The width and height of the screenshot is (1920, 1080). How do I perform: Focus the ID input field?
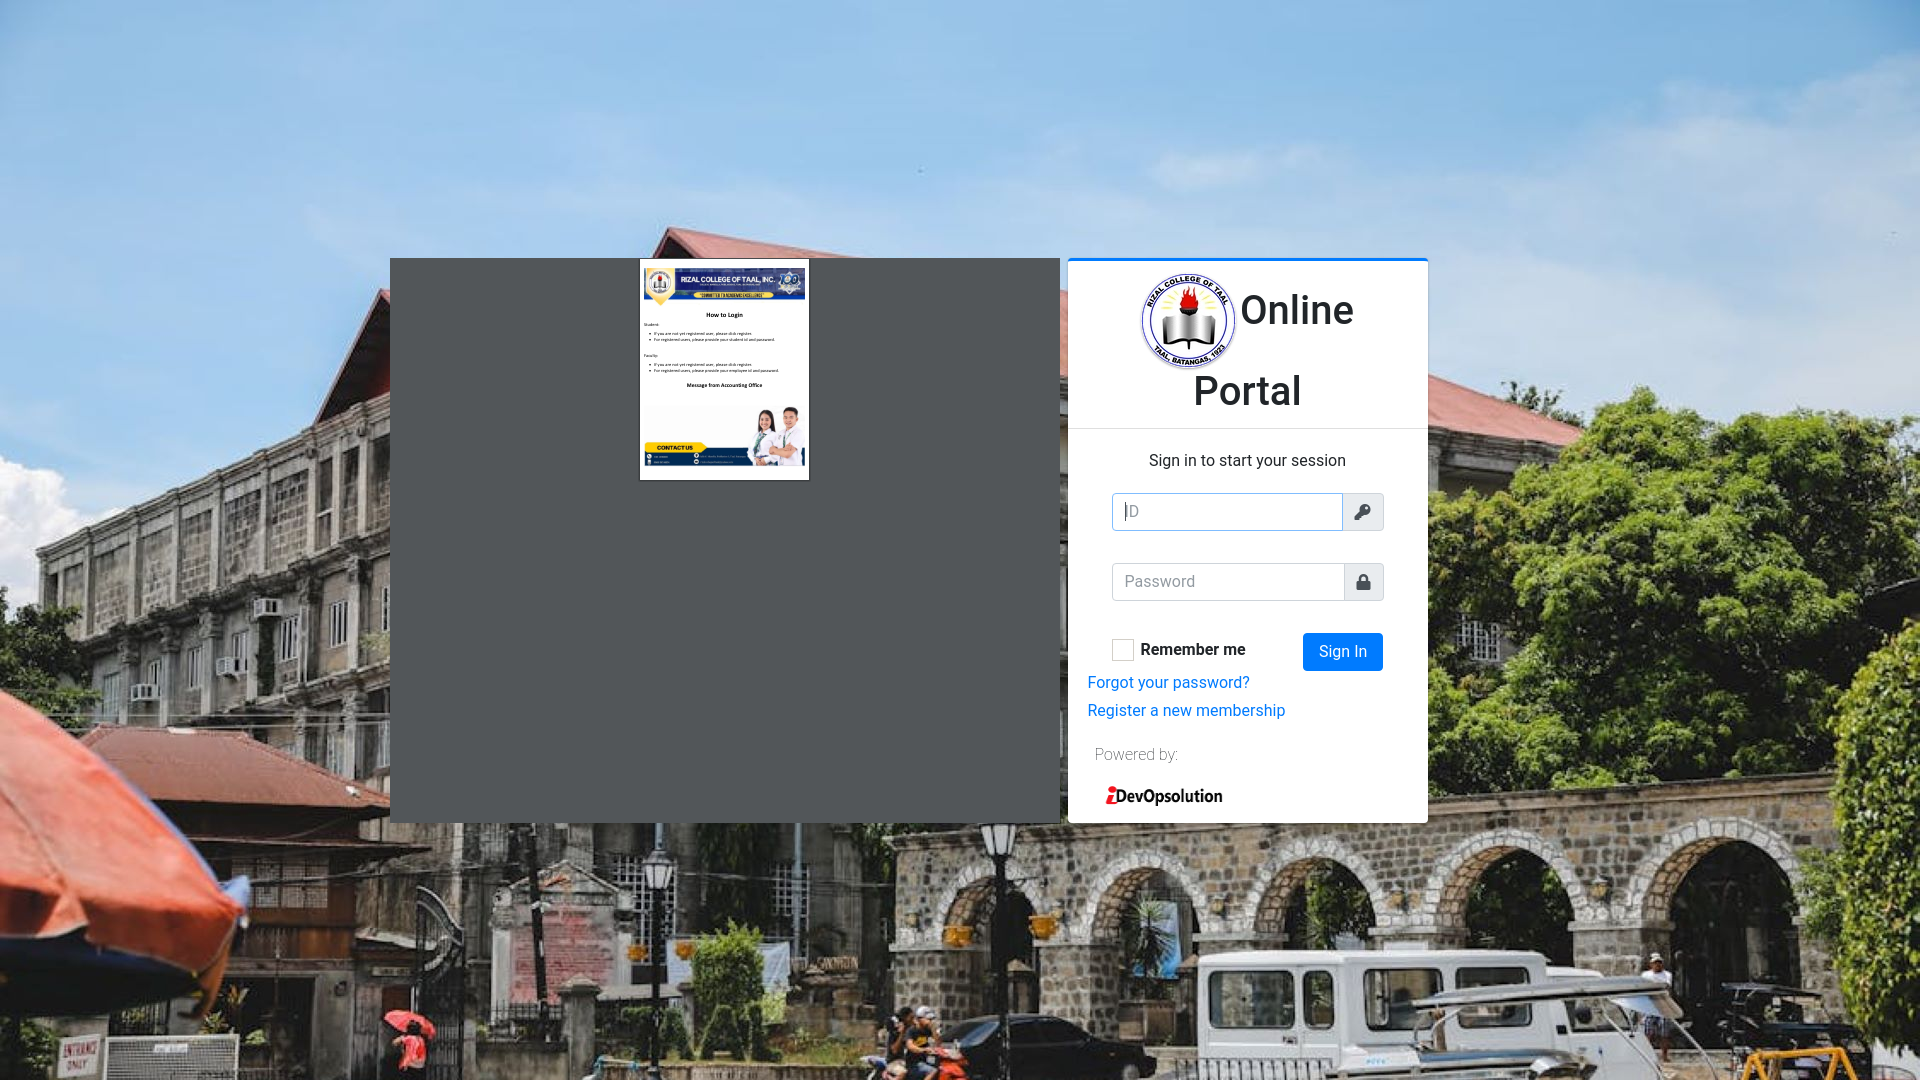coord(1227,512)
